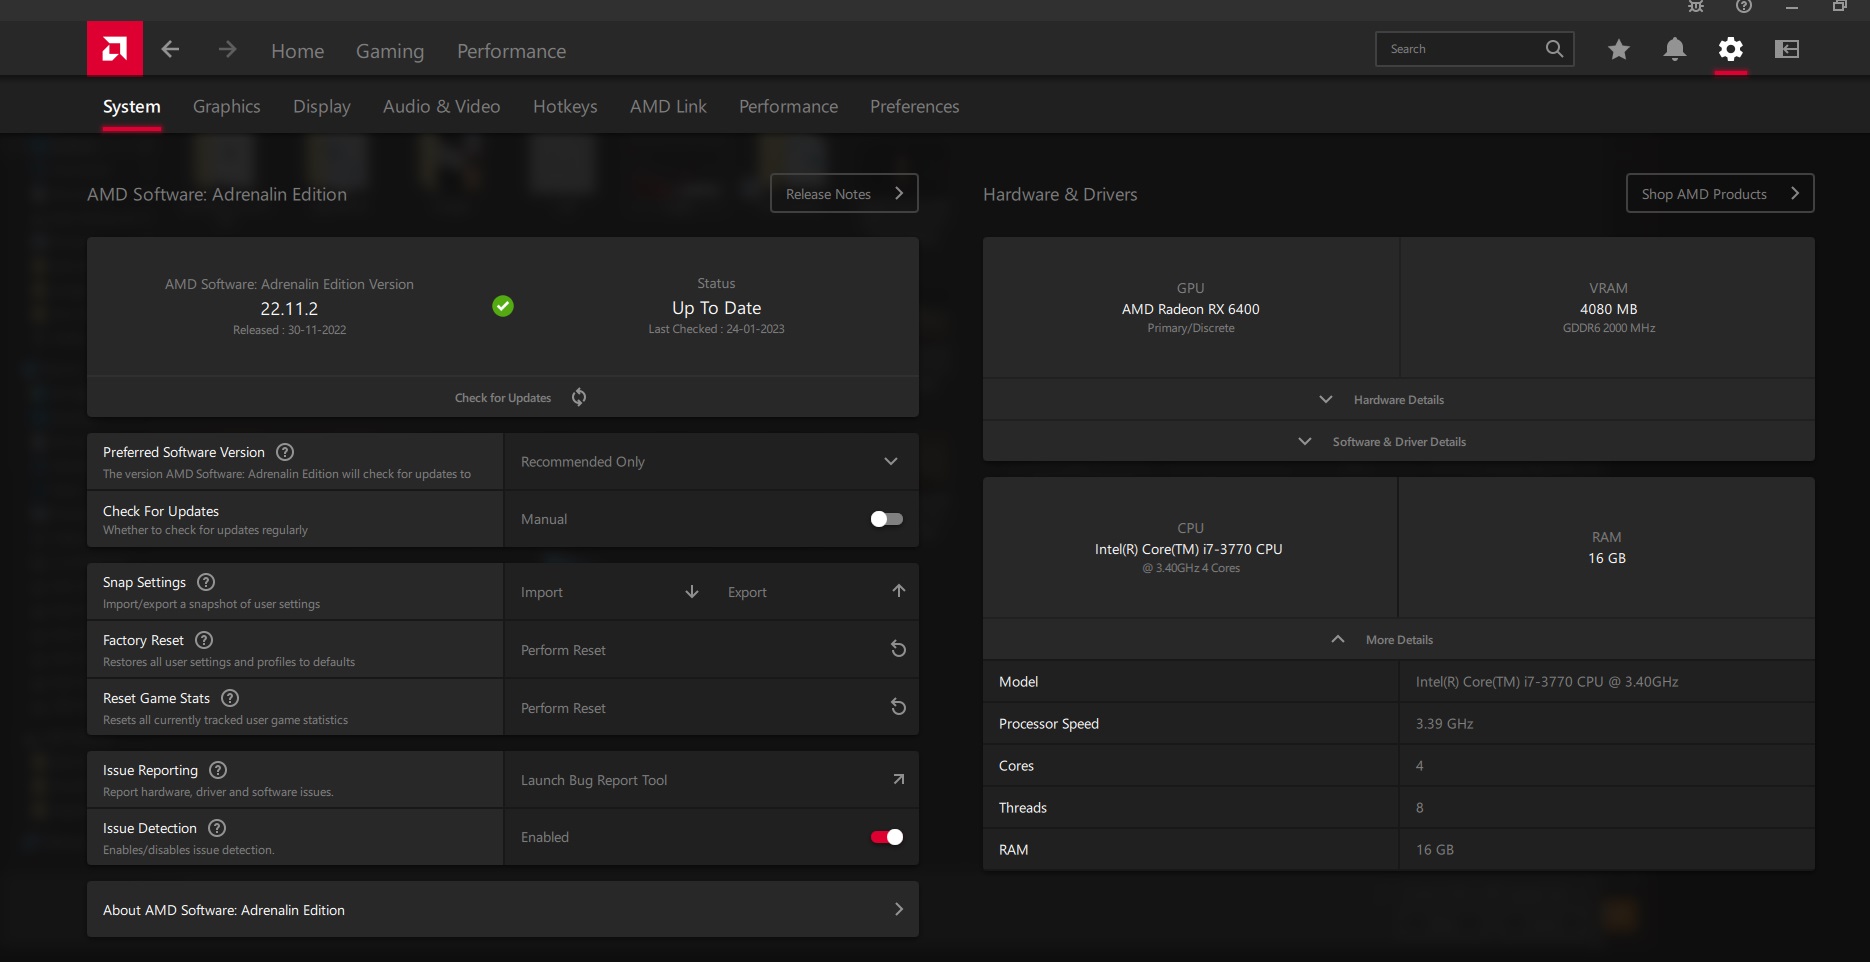The height and width of the screenshot is (962, 1870).
Task: Click Reset Game Stats reset arrow icon
Action: coord(899,707)
